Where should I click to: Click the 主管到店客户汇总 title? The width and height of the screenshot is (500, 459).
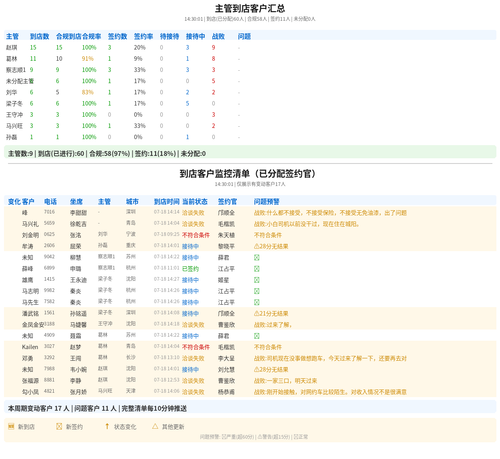(250, 8)
